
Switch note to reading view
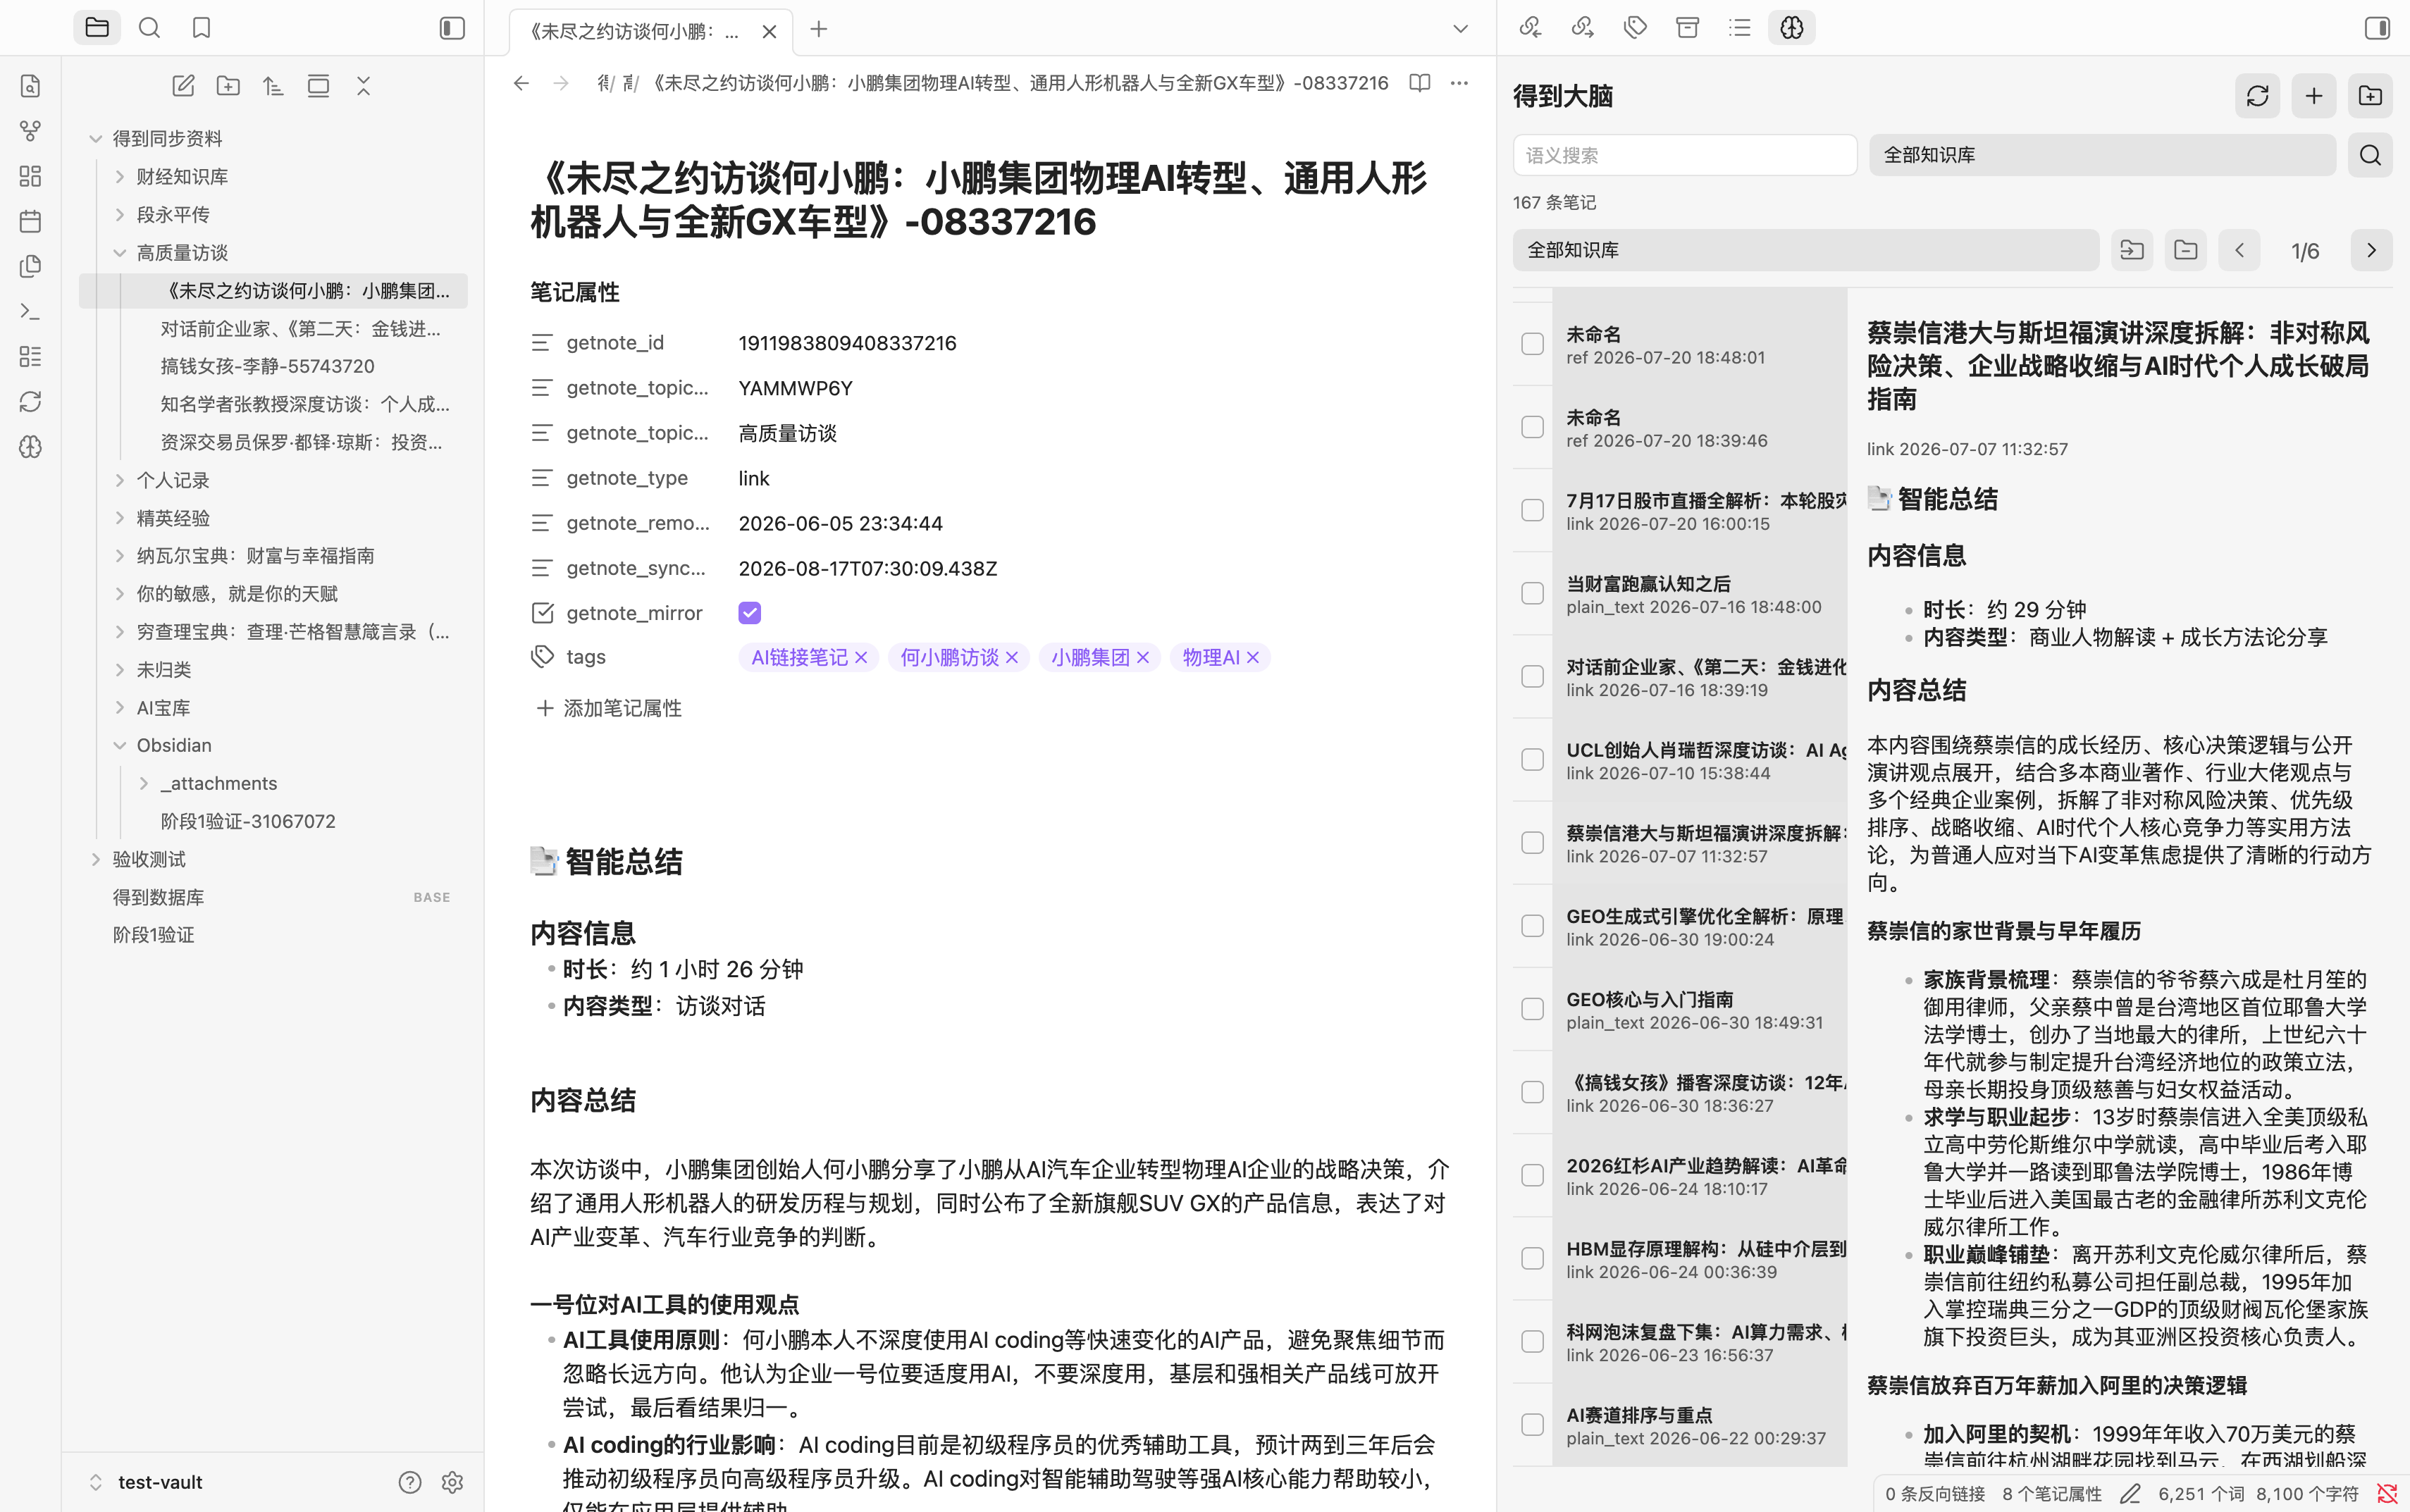point(1420,83)
